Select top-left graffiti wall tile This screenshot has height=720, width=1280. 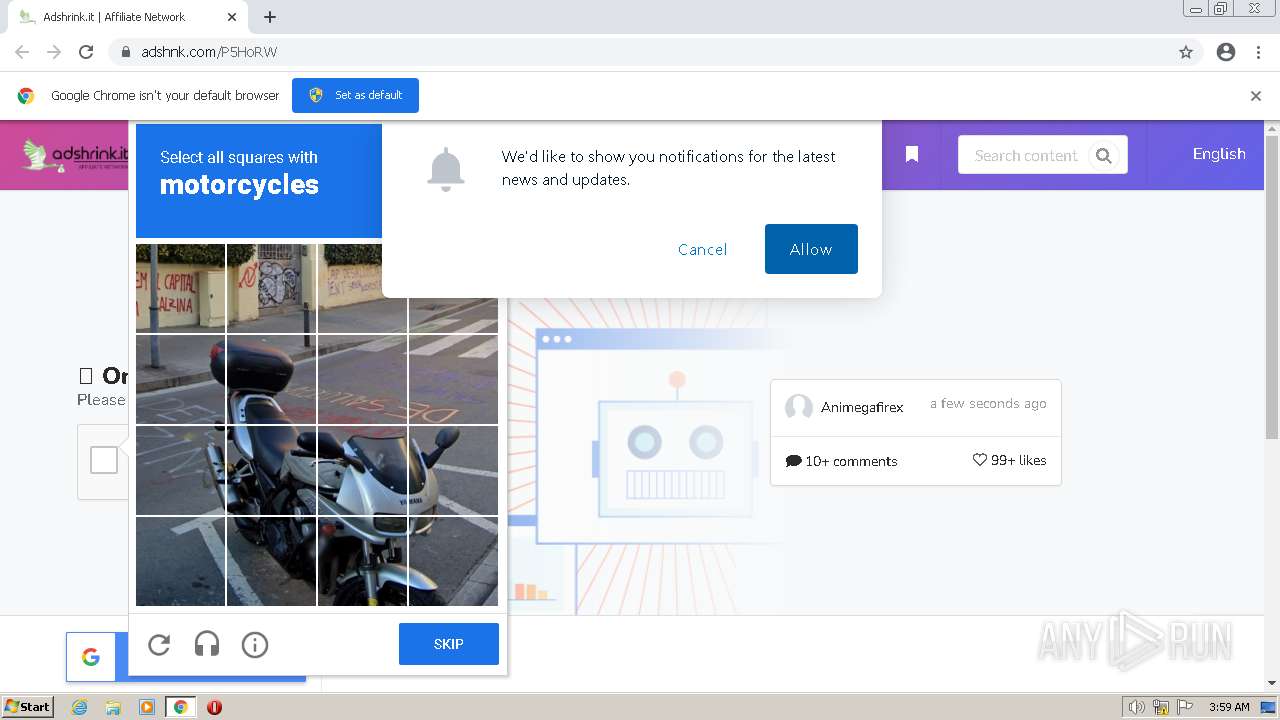pyautogui.click(x=180, y=288)
